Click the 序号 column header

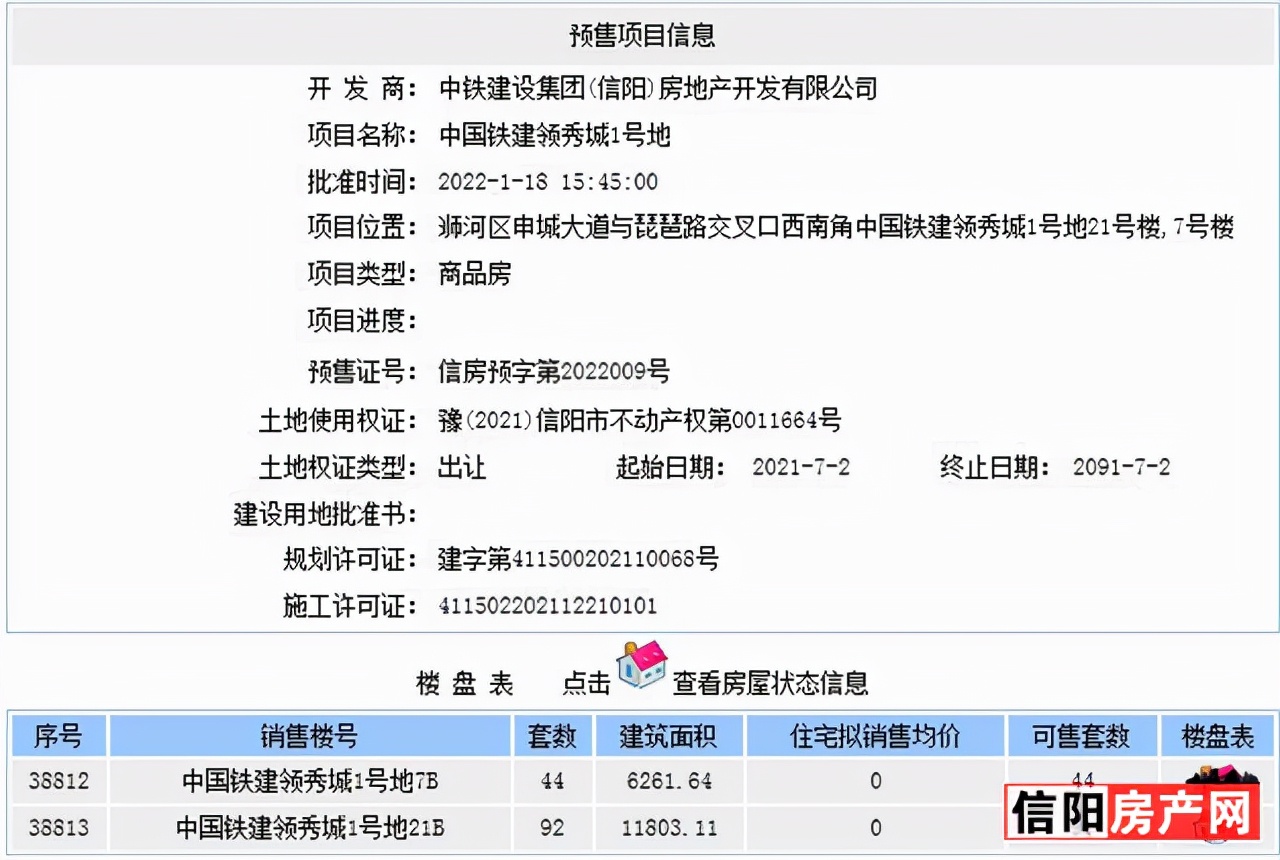[x=58, y=737]
